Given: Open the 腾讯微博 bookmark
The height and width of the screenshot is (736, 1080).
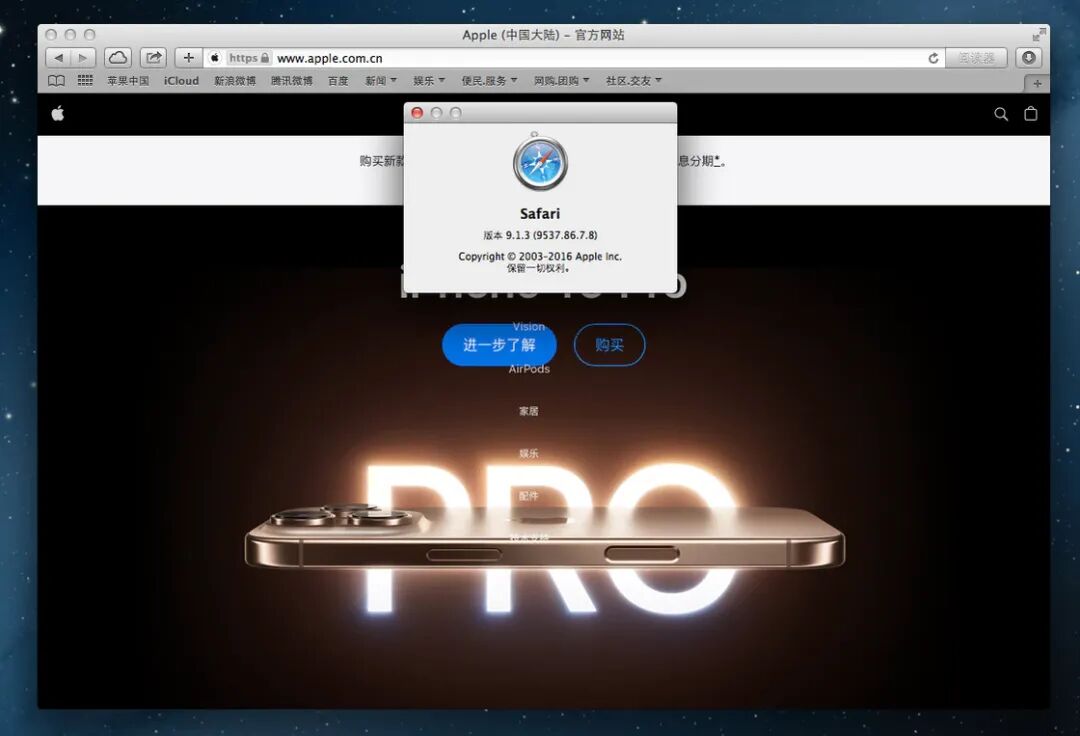Looking at the screenshot, I should tap(292, 81).
